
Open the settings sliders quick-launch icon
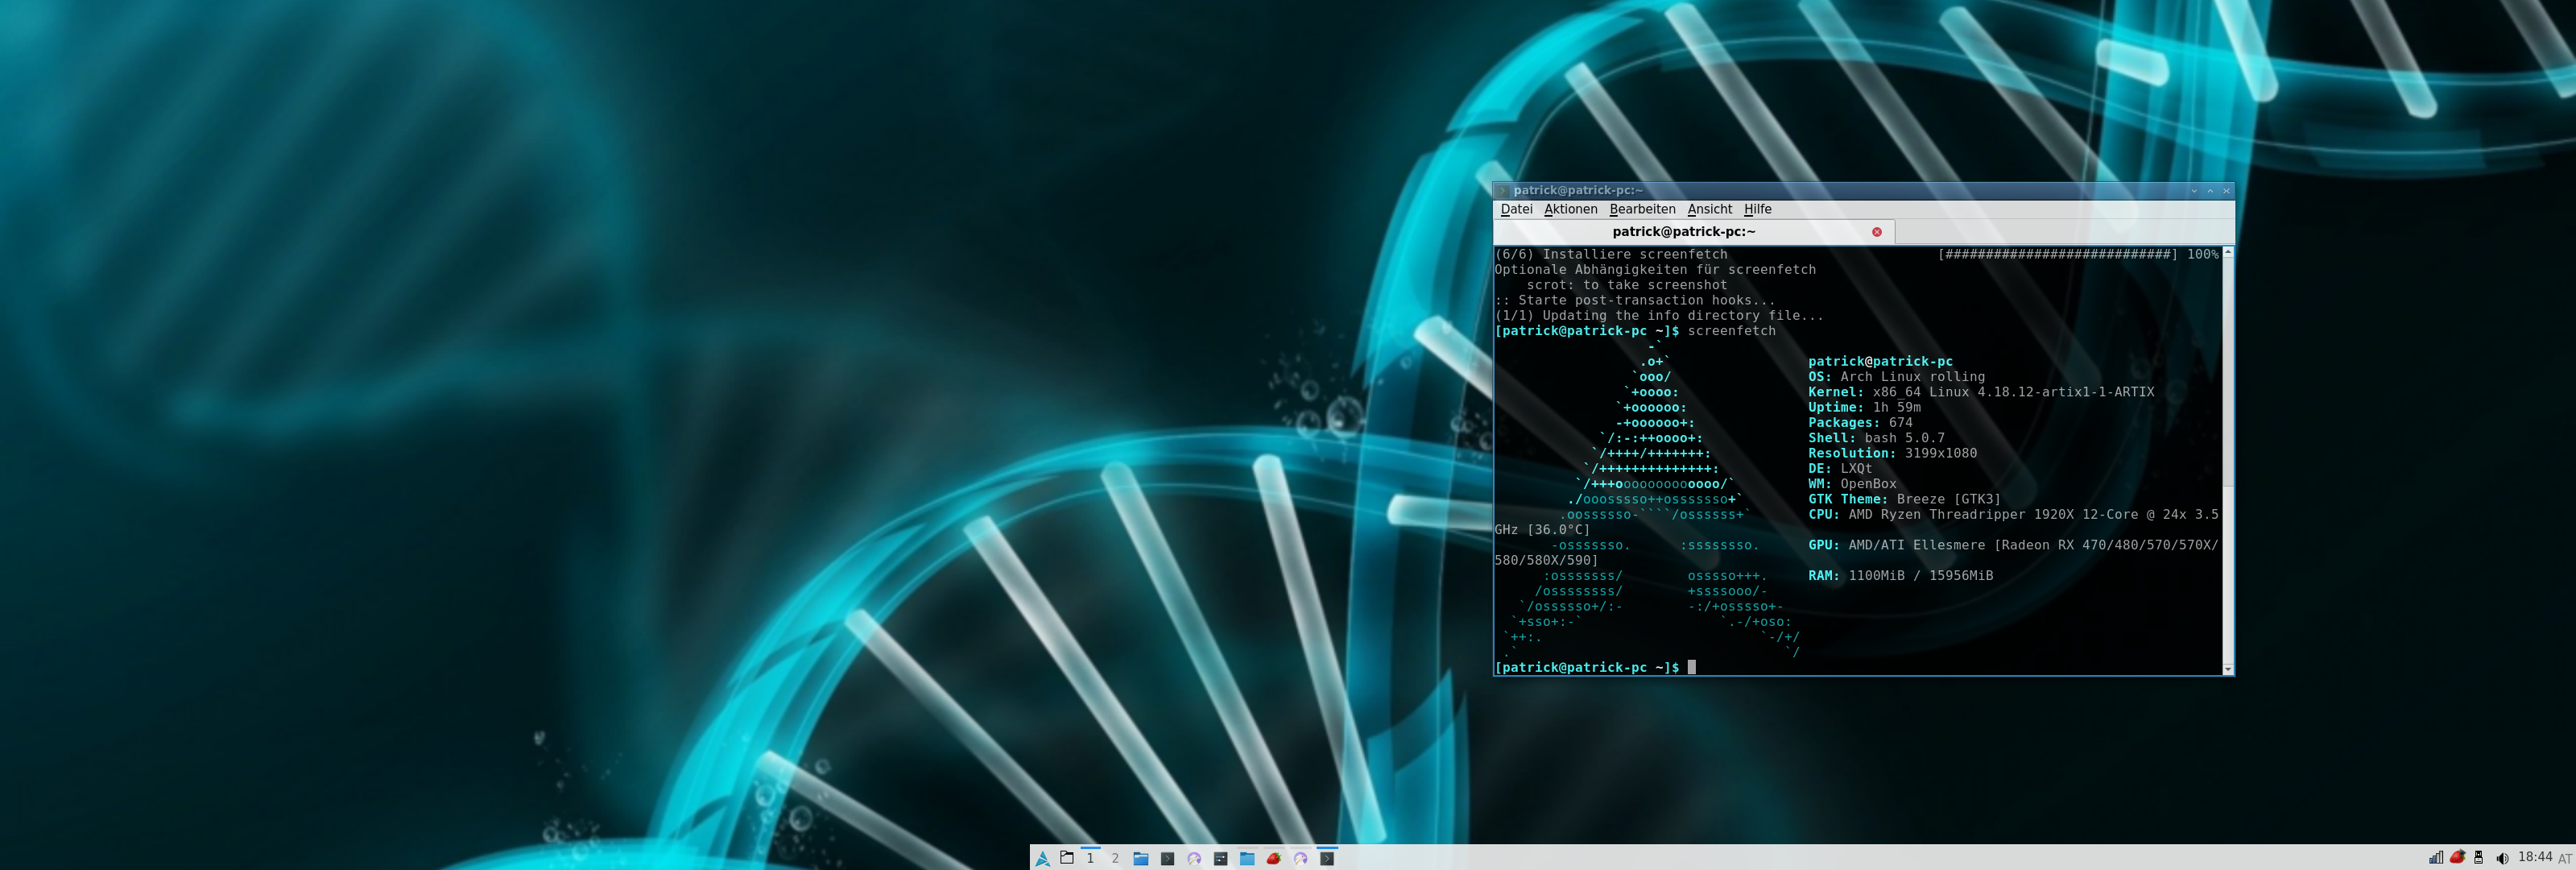click(1221, 859)
